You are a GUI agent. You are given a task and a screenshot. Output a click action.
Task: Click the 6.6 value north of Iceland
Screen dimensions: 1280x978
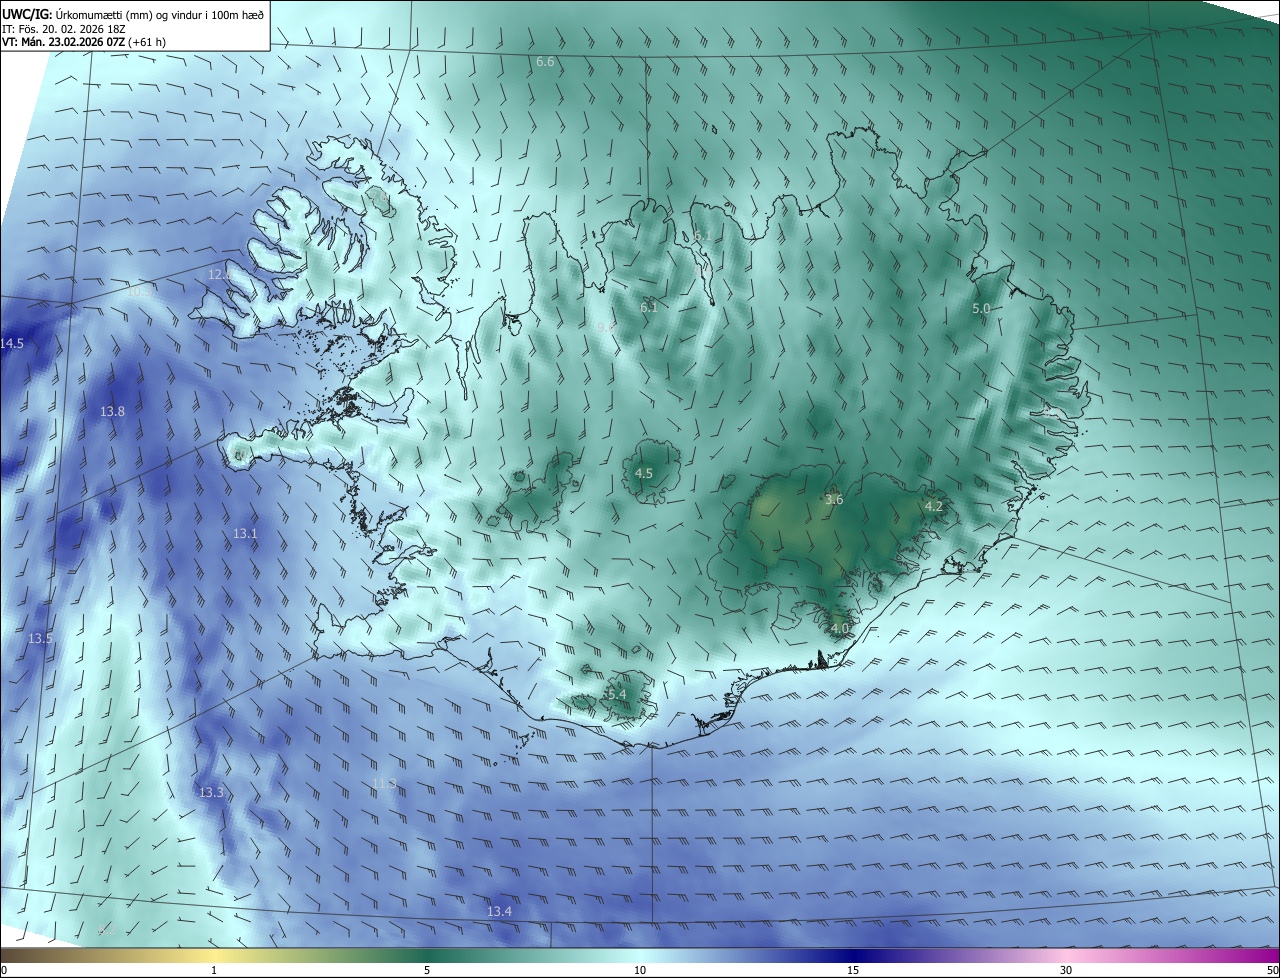[545, 62]
